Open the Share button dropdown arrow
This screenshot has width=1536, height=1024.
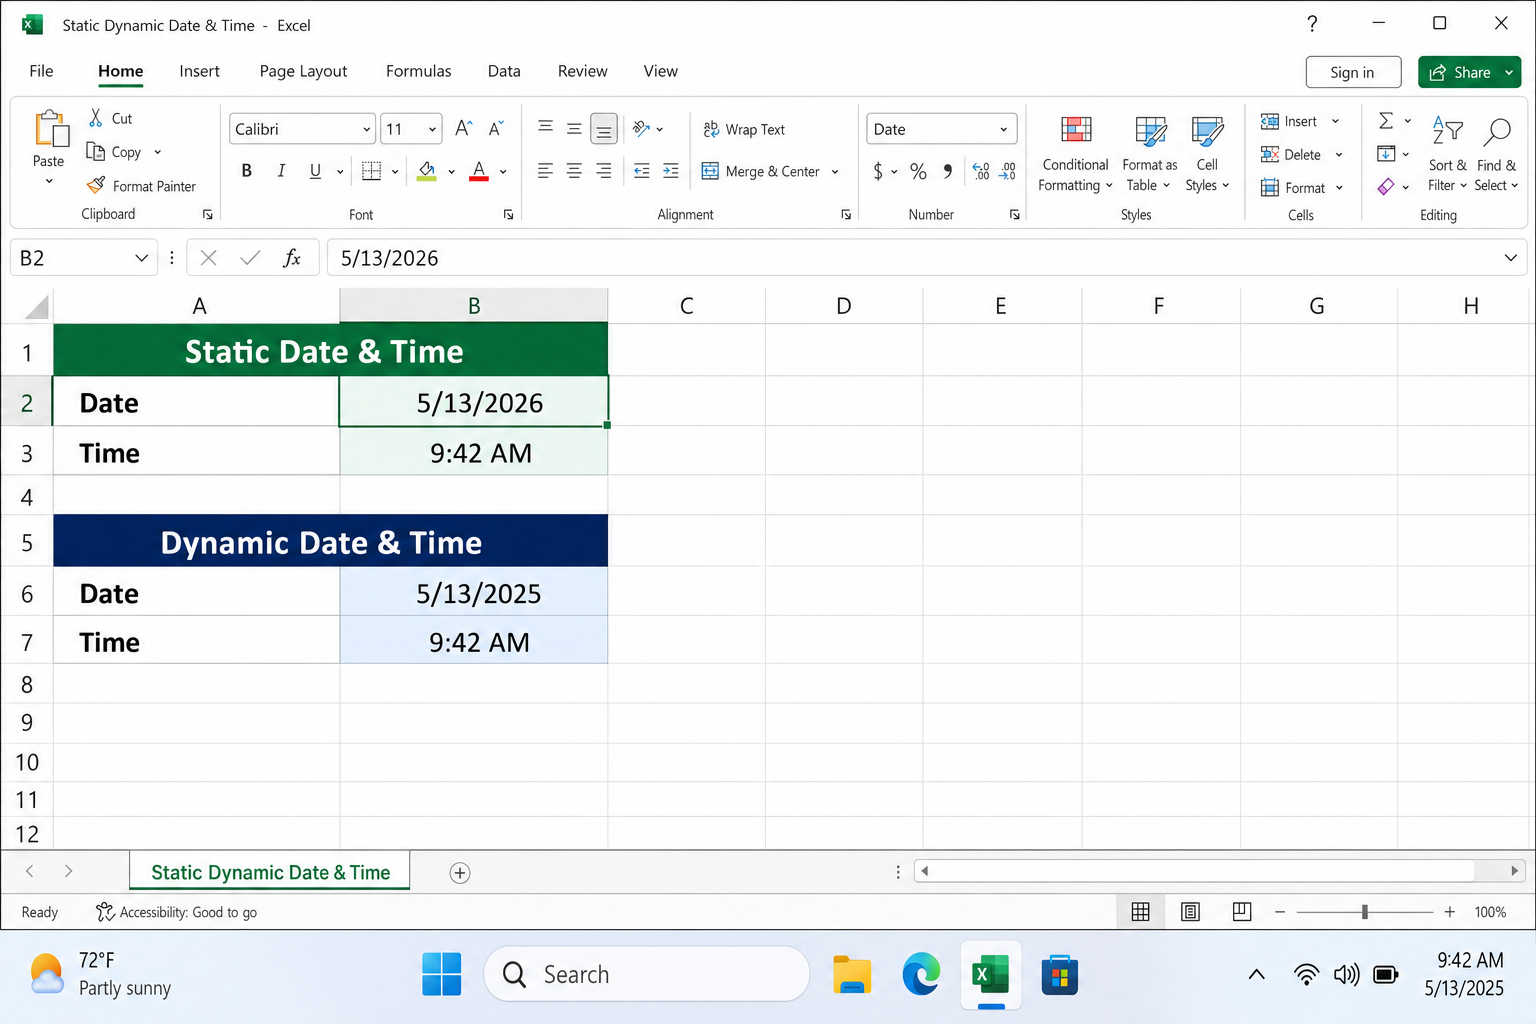1509,72
